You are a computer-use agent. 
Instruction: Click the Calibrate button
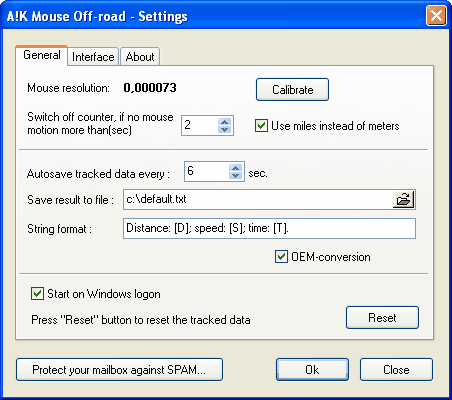[292, 89]
